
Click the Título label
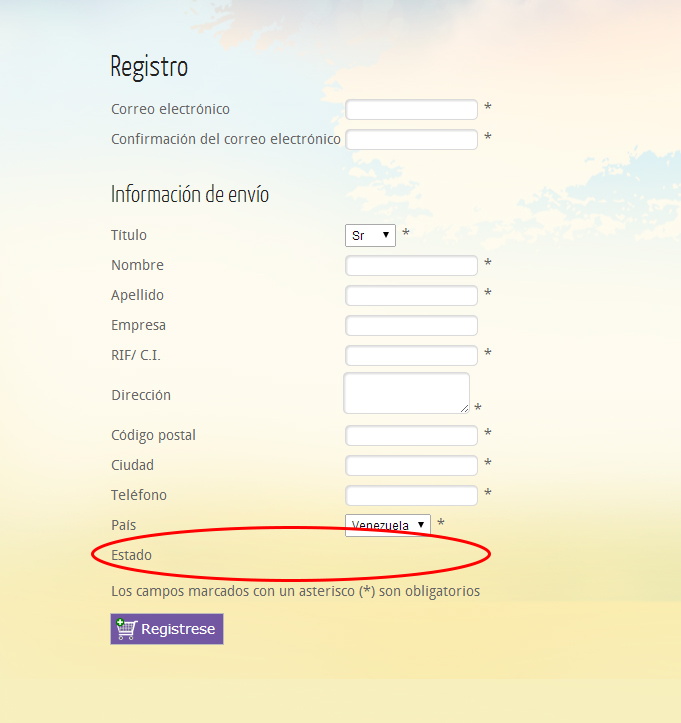(x=129, y=235)
